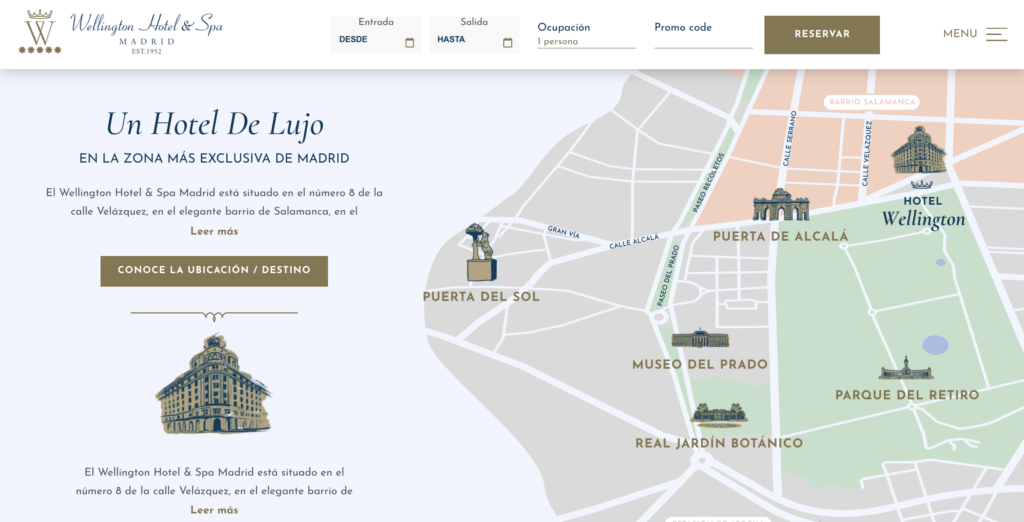1024x522 pixels.
Task: Click the Wellington Hotel & Spa crown logo
Action: click(x=40, y=31)
